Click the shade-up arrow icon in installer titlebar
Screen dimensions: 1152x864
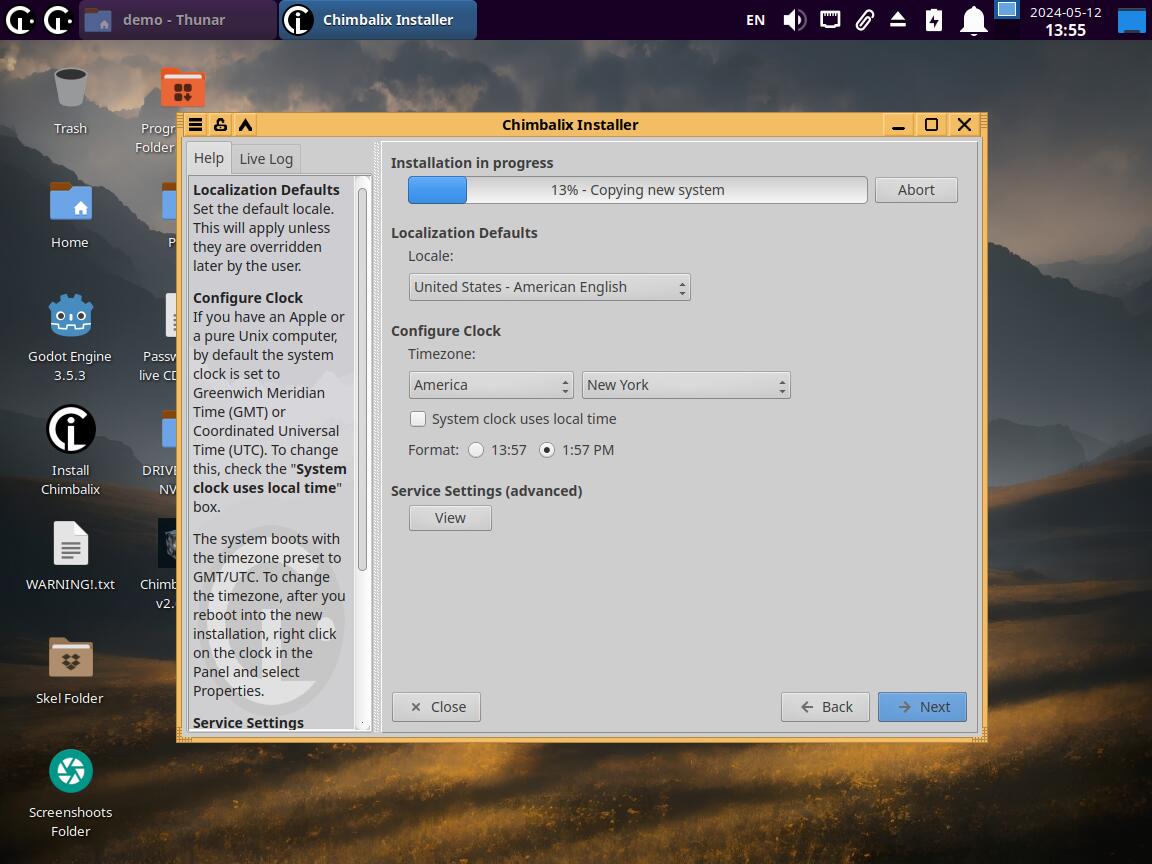[x=245, y=124]
